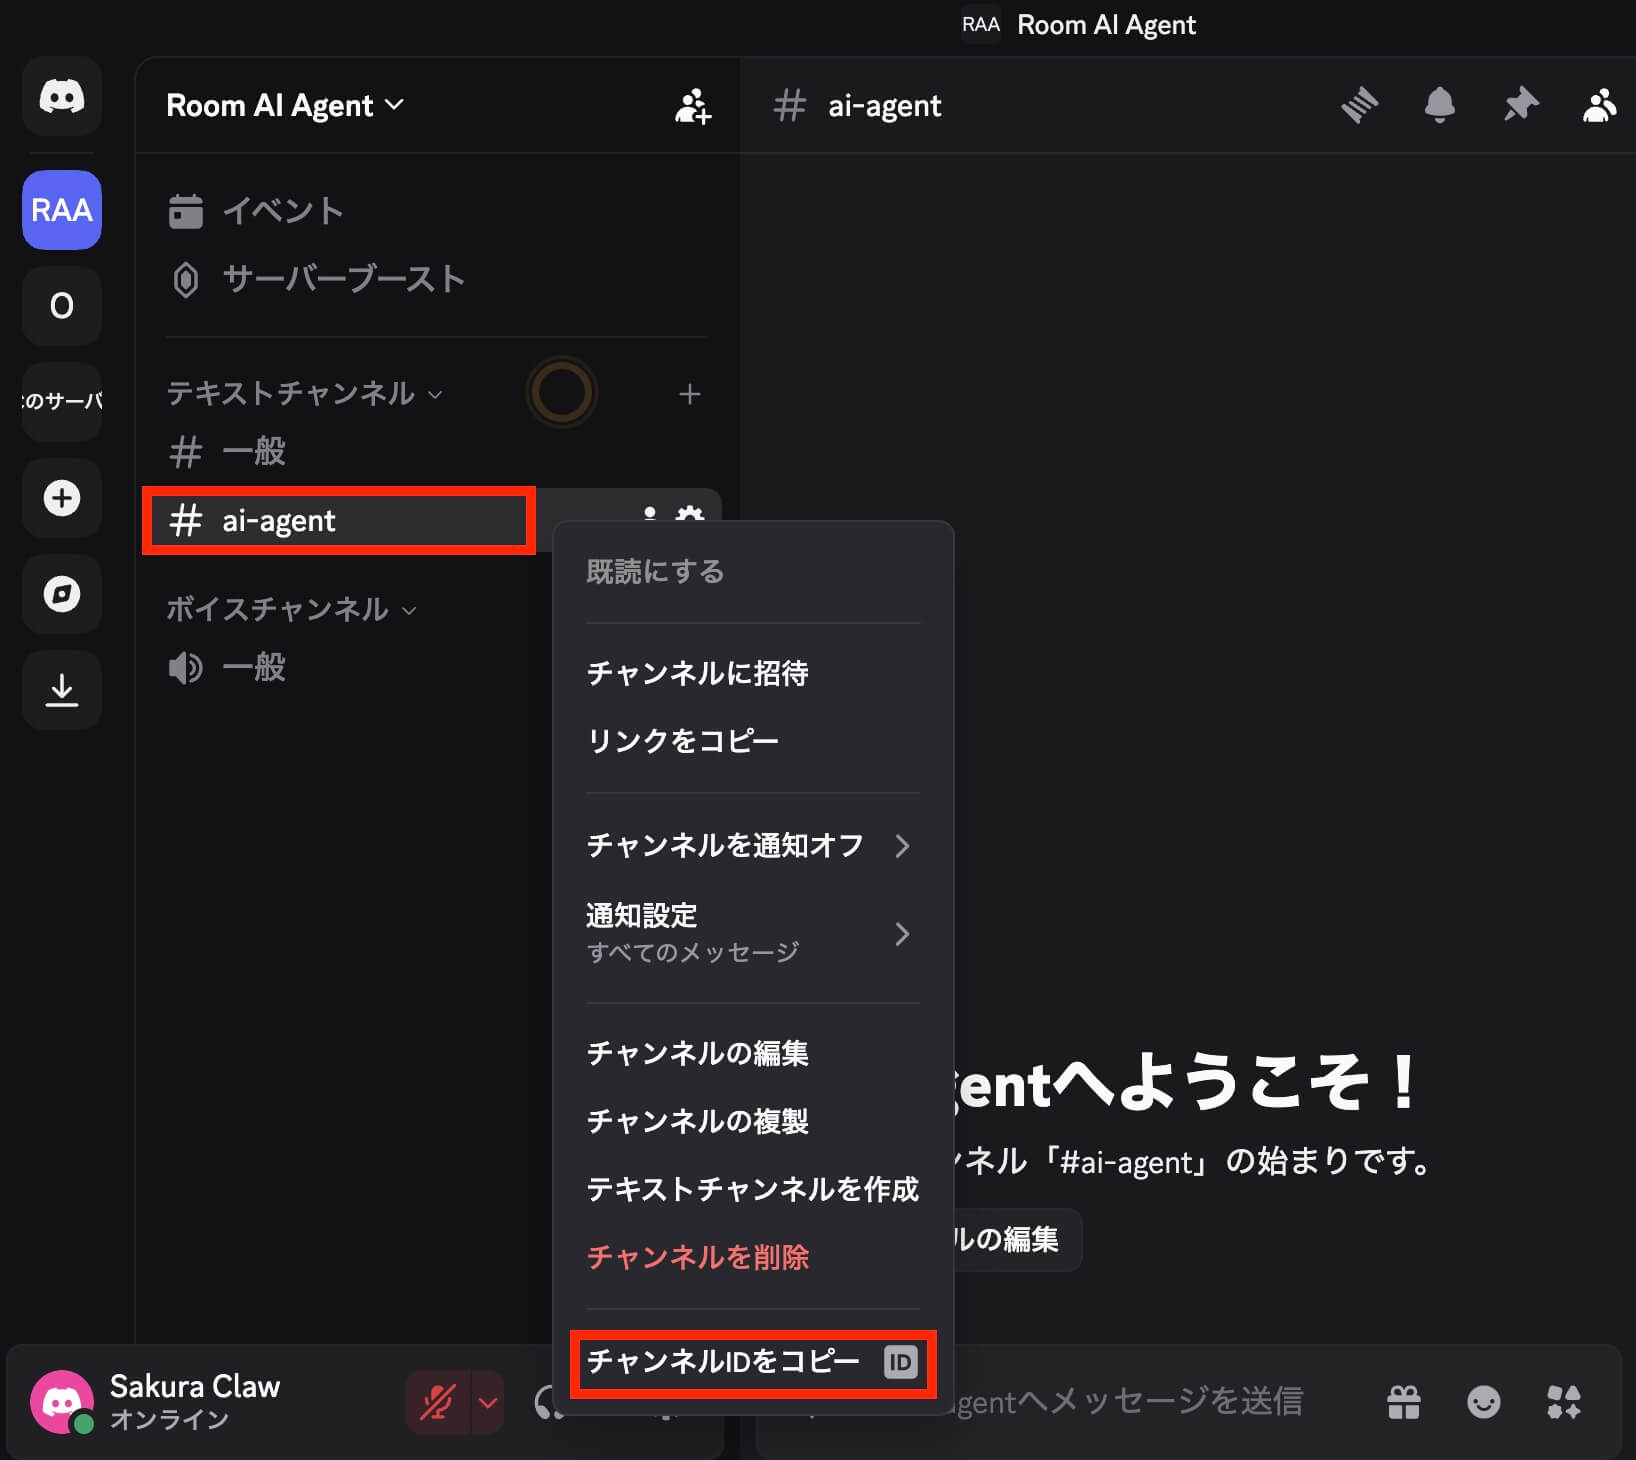This screenshot has width=1636, height=1460.
Task: Click the add a server plus icon
Action: point(62,498)
